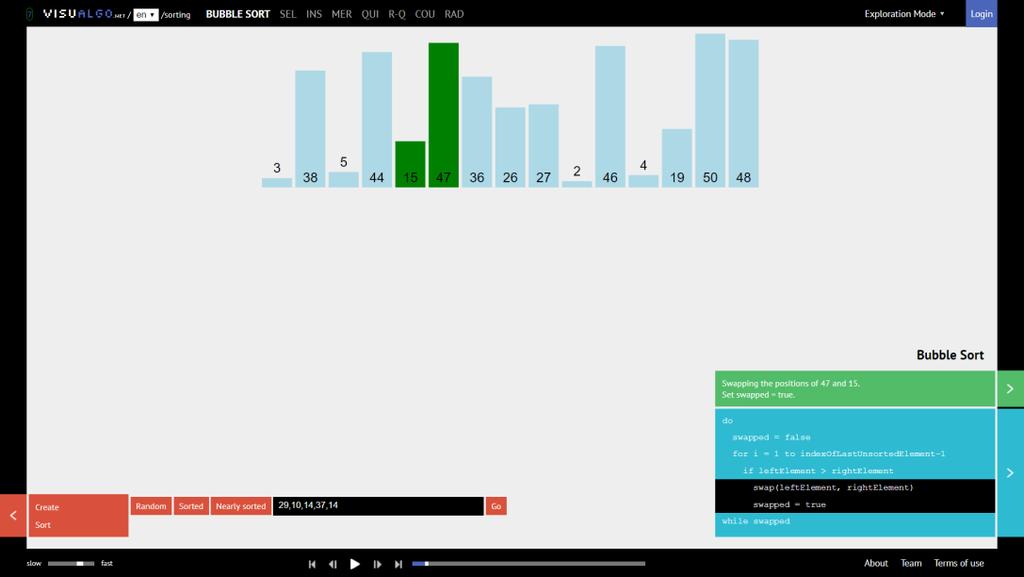
Task: Click the highlighted green bar 15
Action: click(x=410, y=164)
